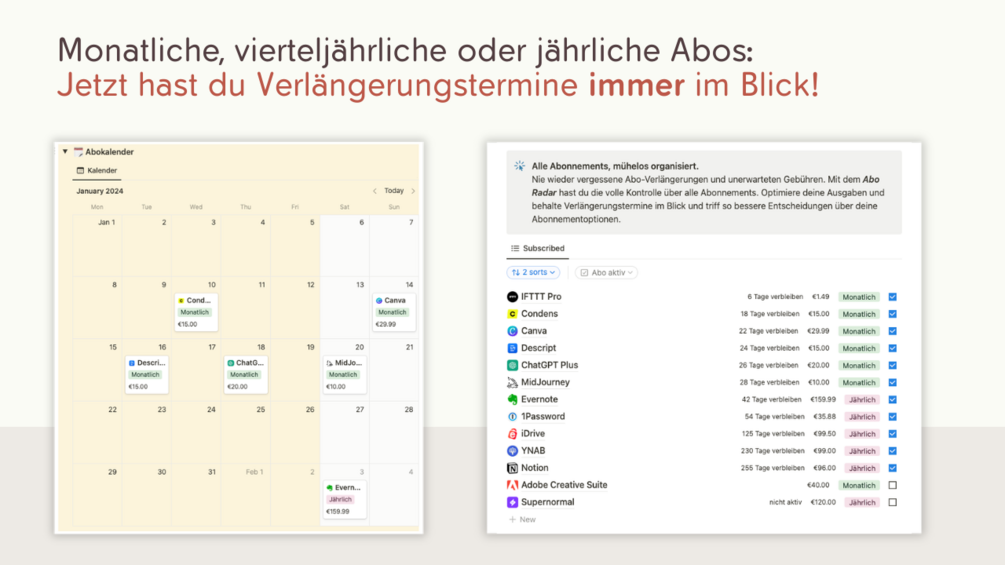The height and width of the screenshot is (565, 1005).
Task: Click '255 Tage verbleiben' in Notion row
Action: [772, 468]
